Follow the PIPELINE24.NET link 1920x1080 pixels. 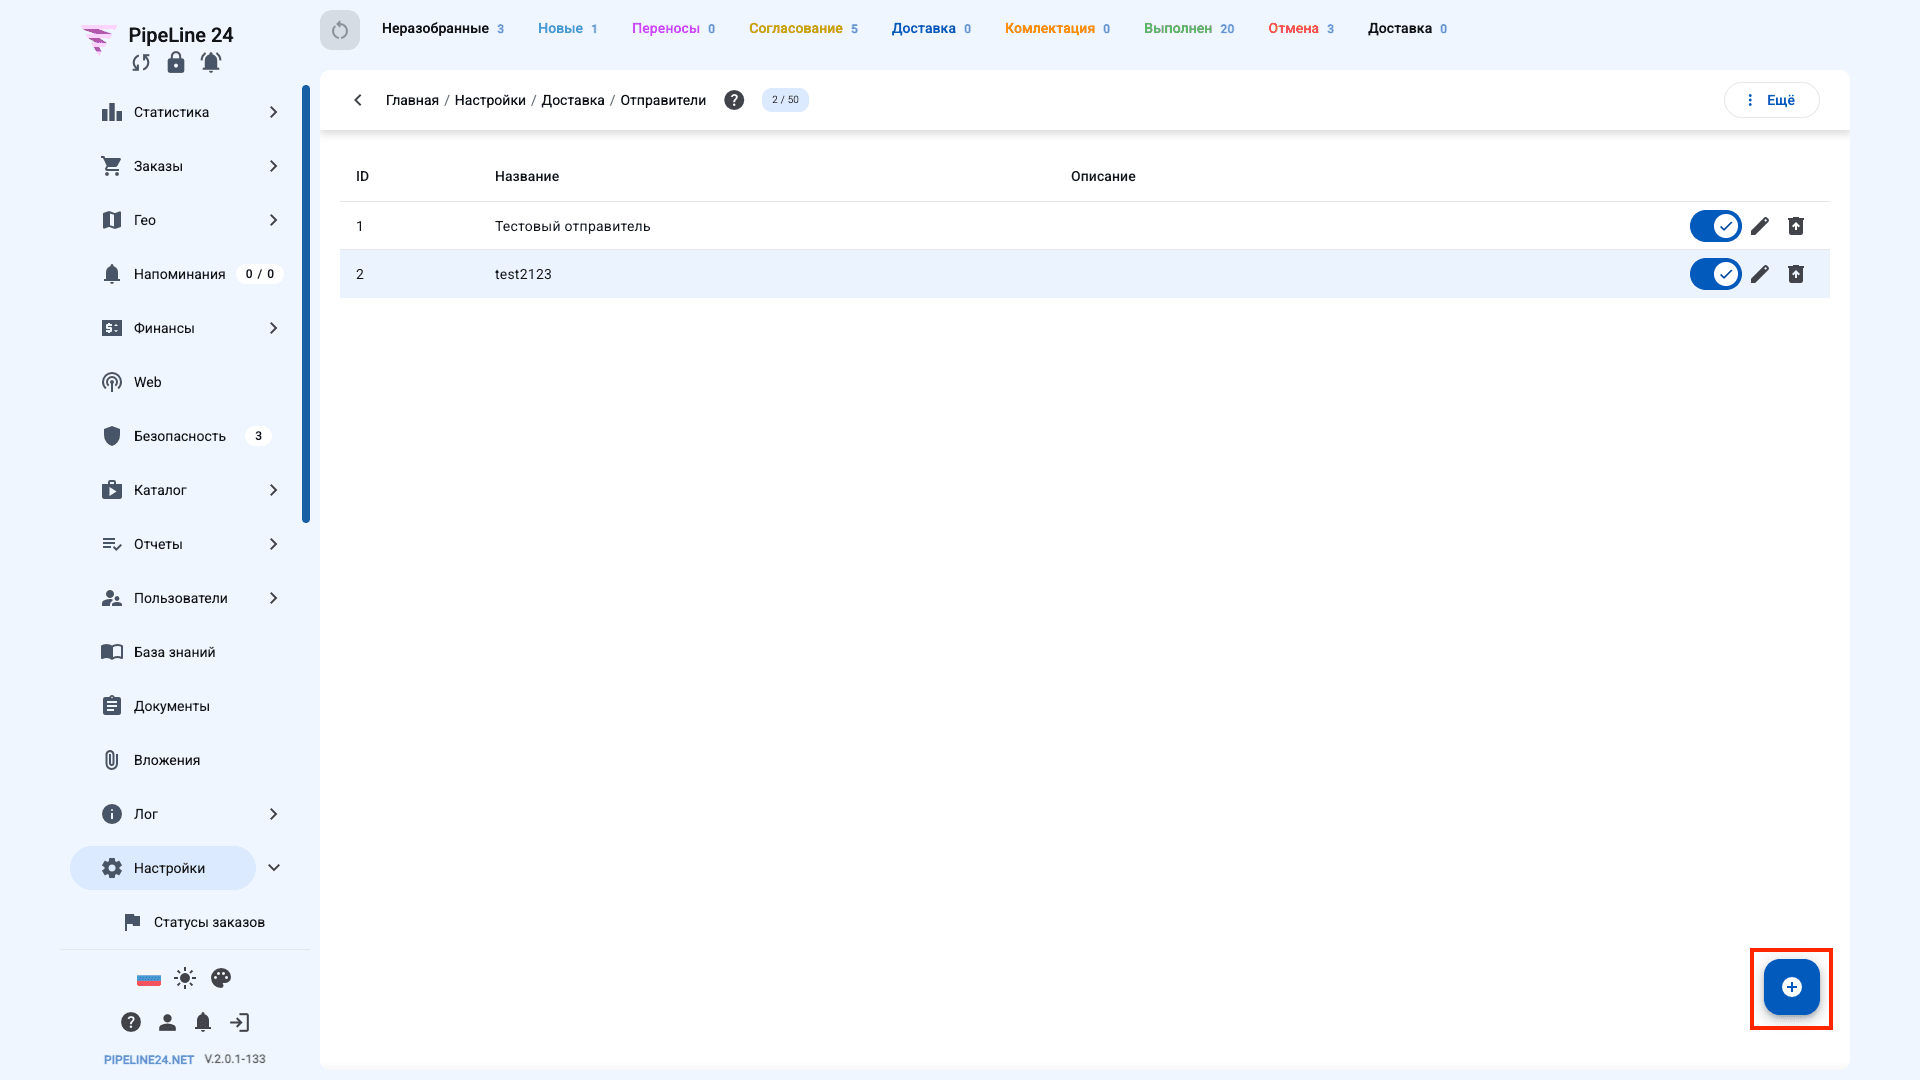tap(149, 1060)
